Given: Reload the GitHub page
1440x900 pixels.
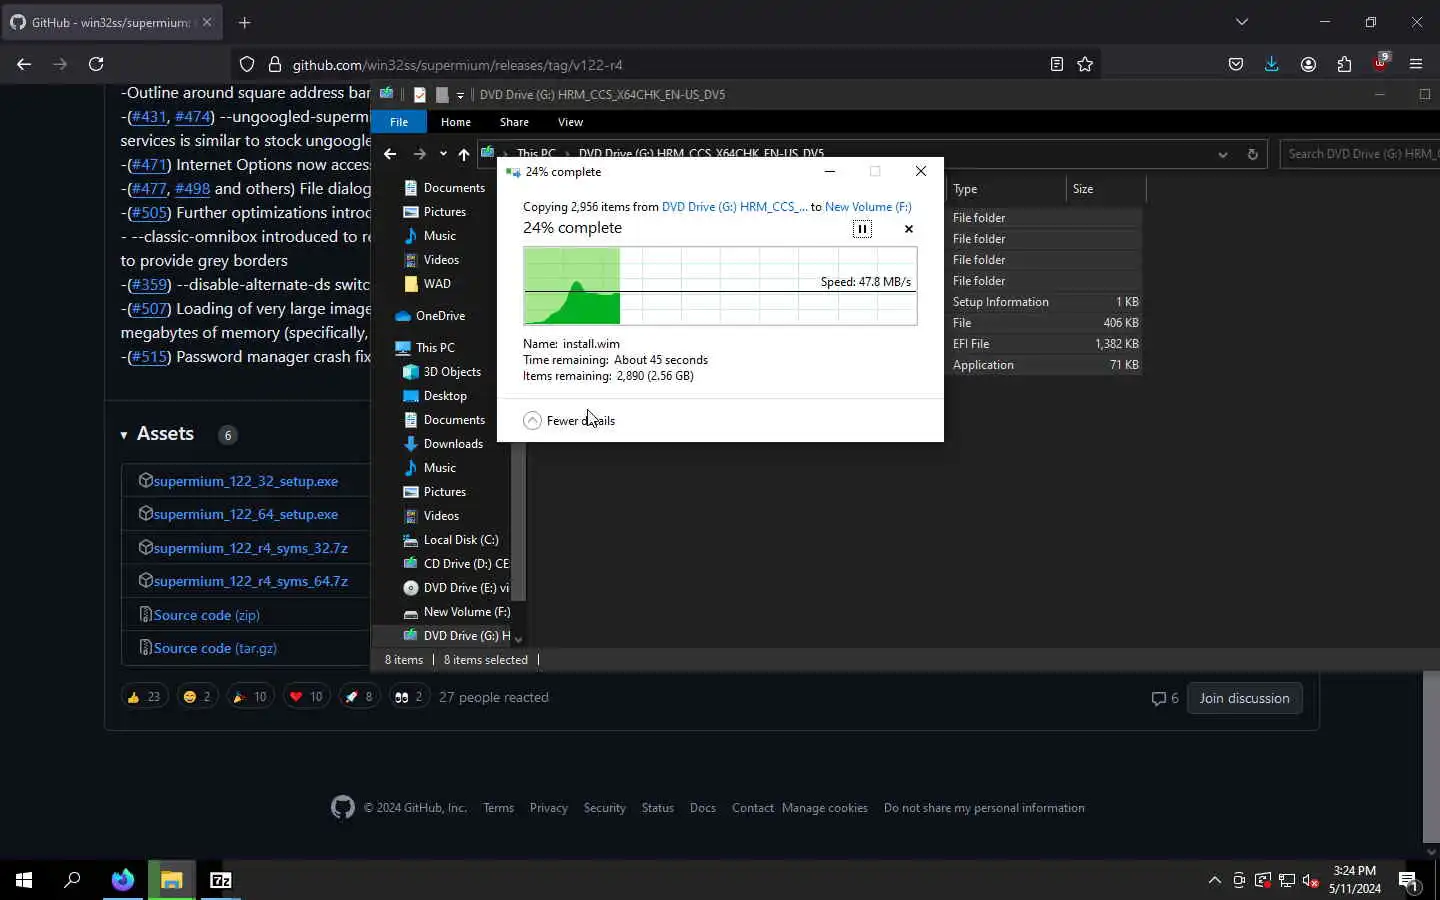Looking at the screenshot, I should point(96,64).
